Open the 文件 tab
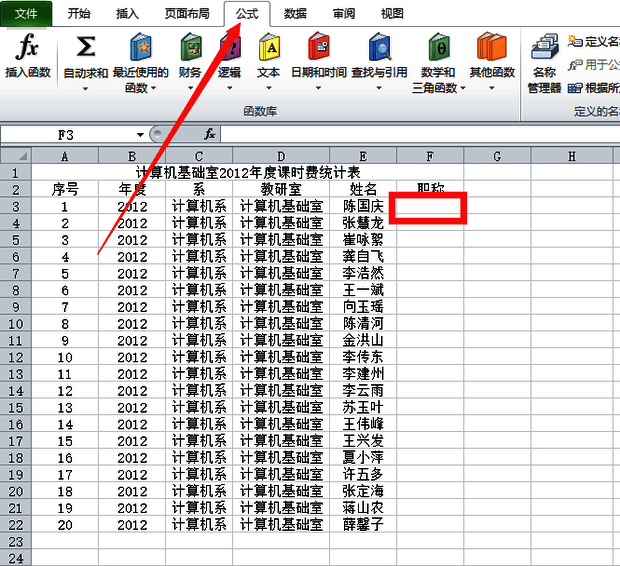Viewport: 620px width, 566px height. click(x=26, y=14)
